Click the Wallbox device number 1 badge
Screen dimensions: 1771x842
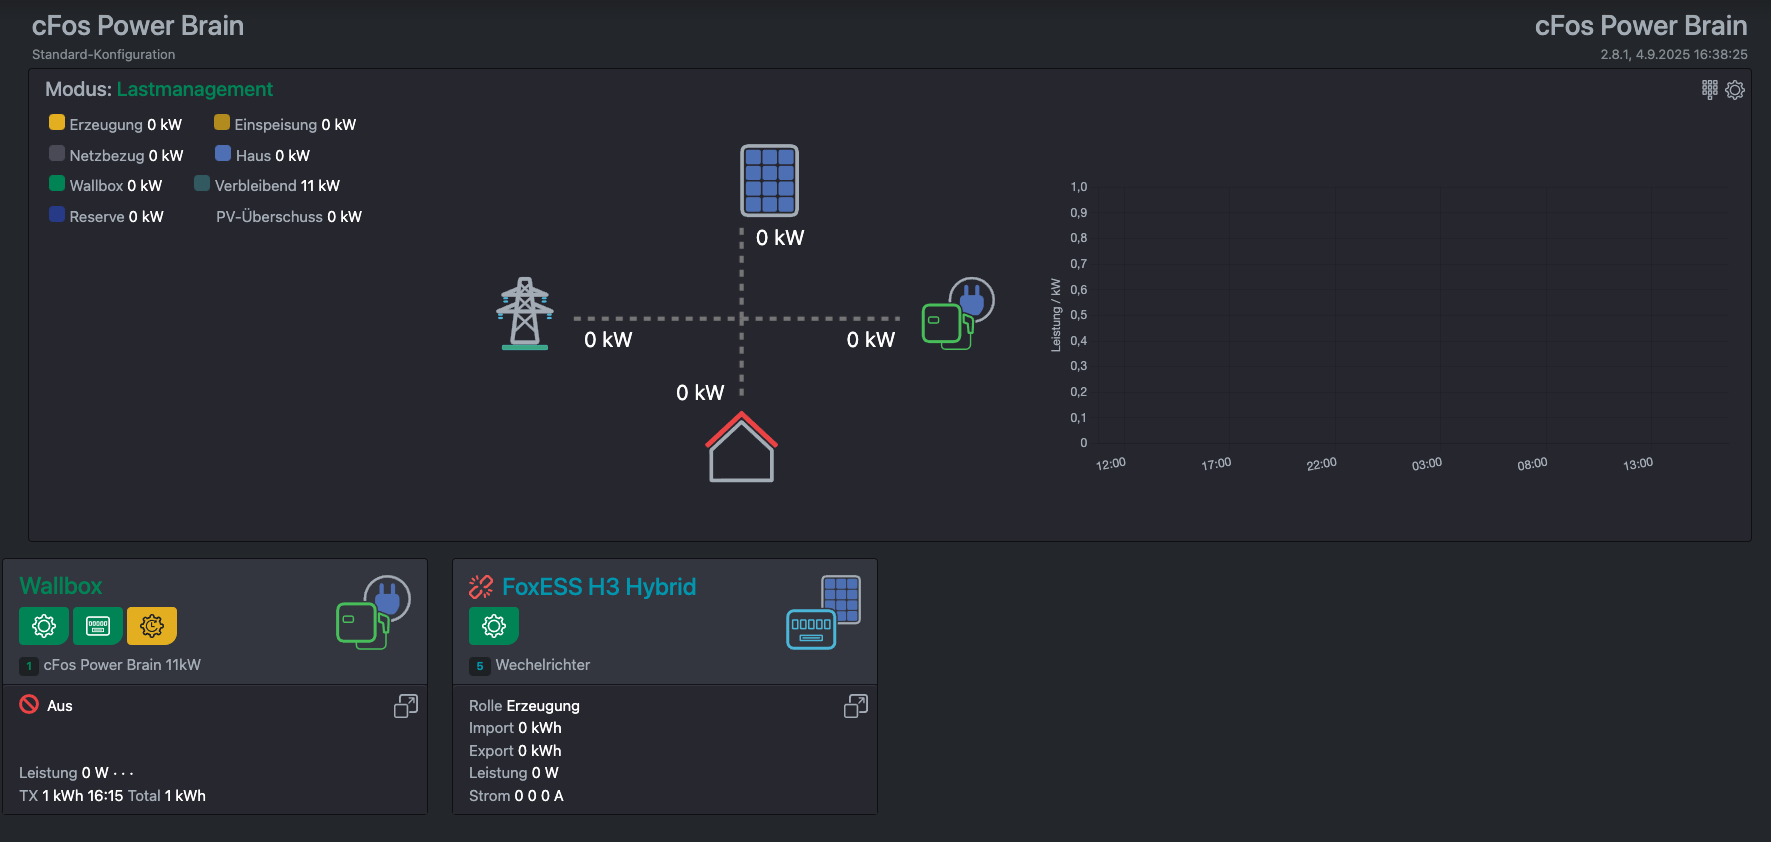pos(29,666)
